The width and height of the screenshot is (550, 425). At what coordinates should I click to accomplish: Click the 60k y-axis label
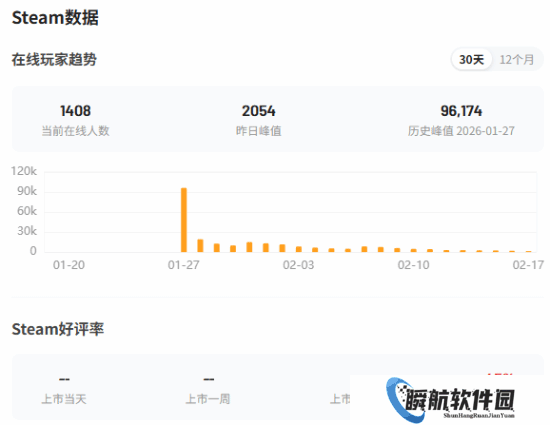tap(27, 211)
